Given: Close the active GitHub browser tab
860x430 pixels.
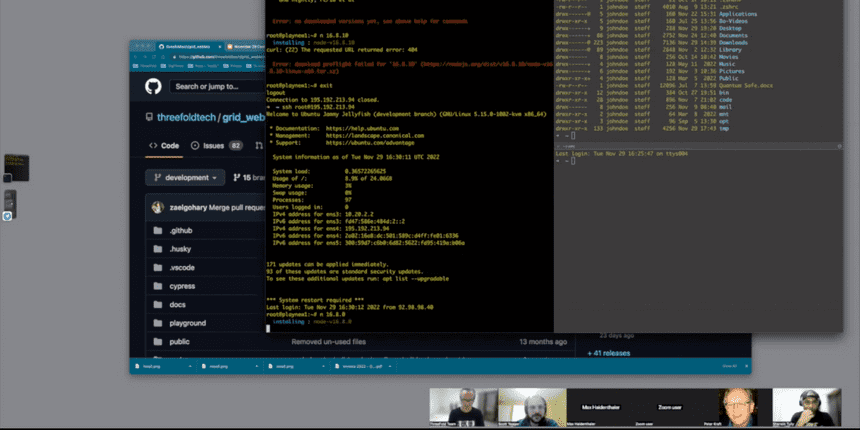Looking at the screenshot, I should [219, 47].
